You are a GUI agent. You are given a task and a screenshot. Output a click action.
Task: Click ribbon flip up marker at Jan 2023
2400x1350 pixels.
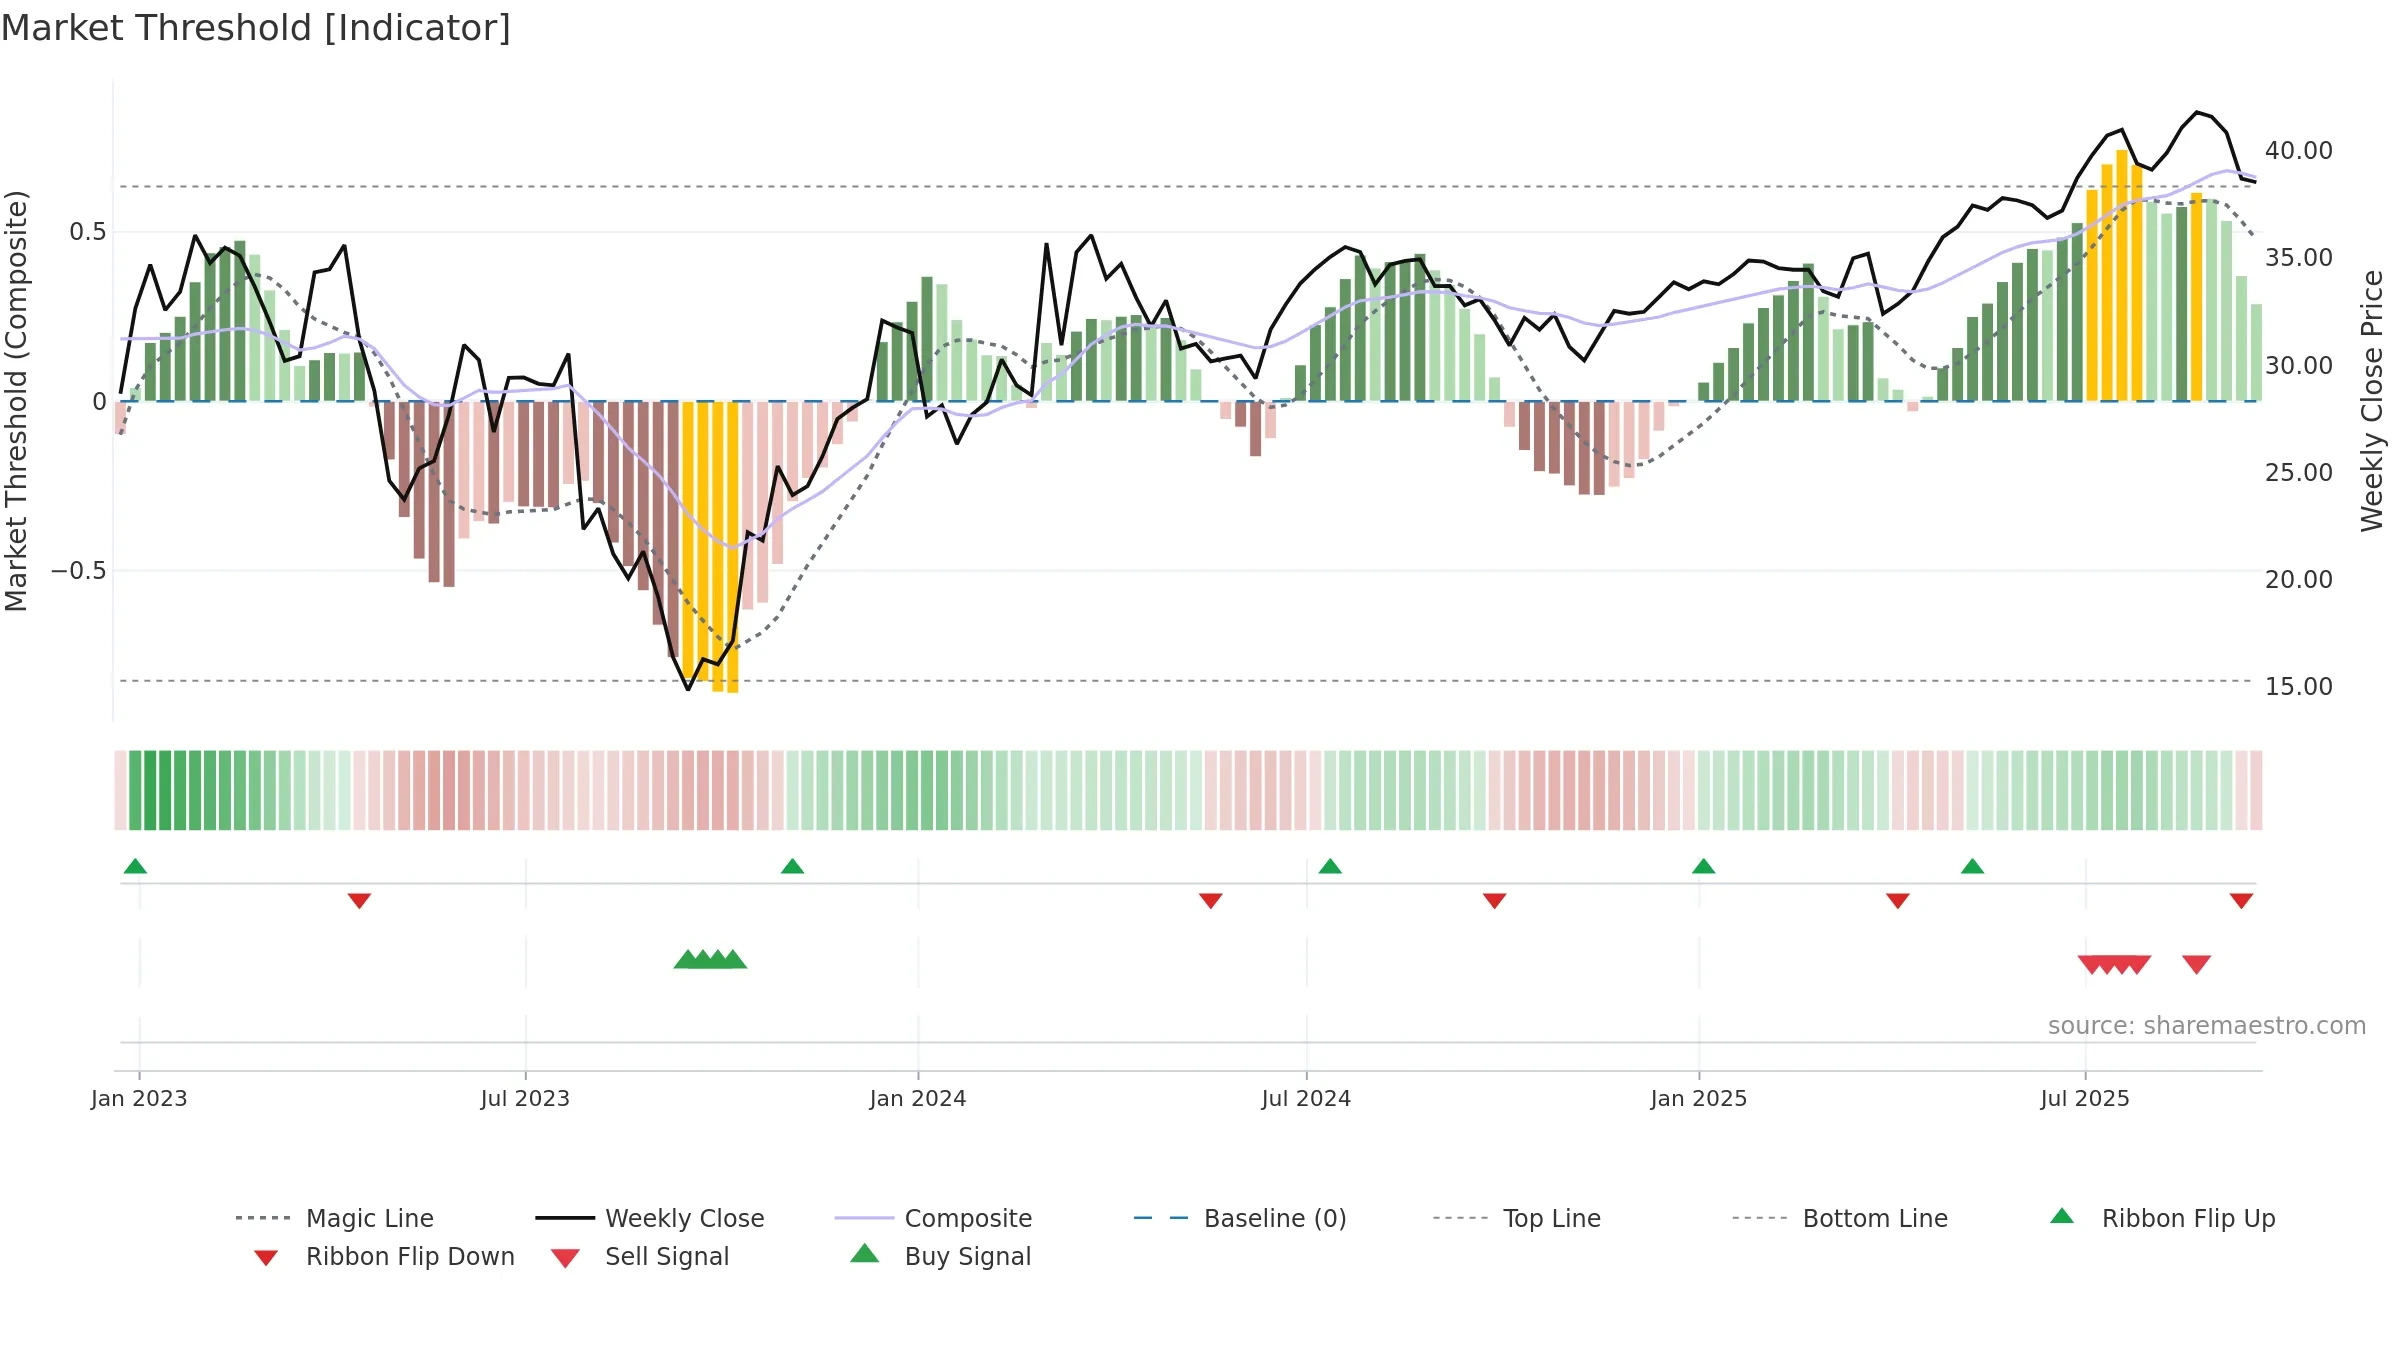(135, 866)
